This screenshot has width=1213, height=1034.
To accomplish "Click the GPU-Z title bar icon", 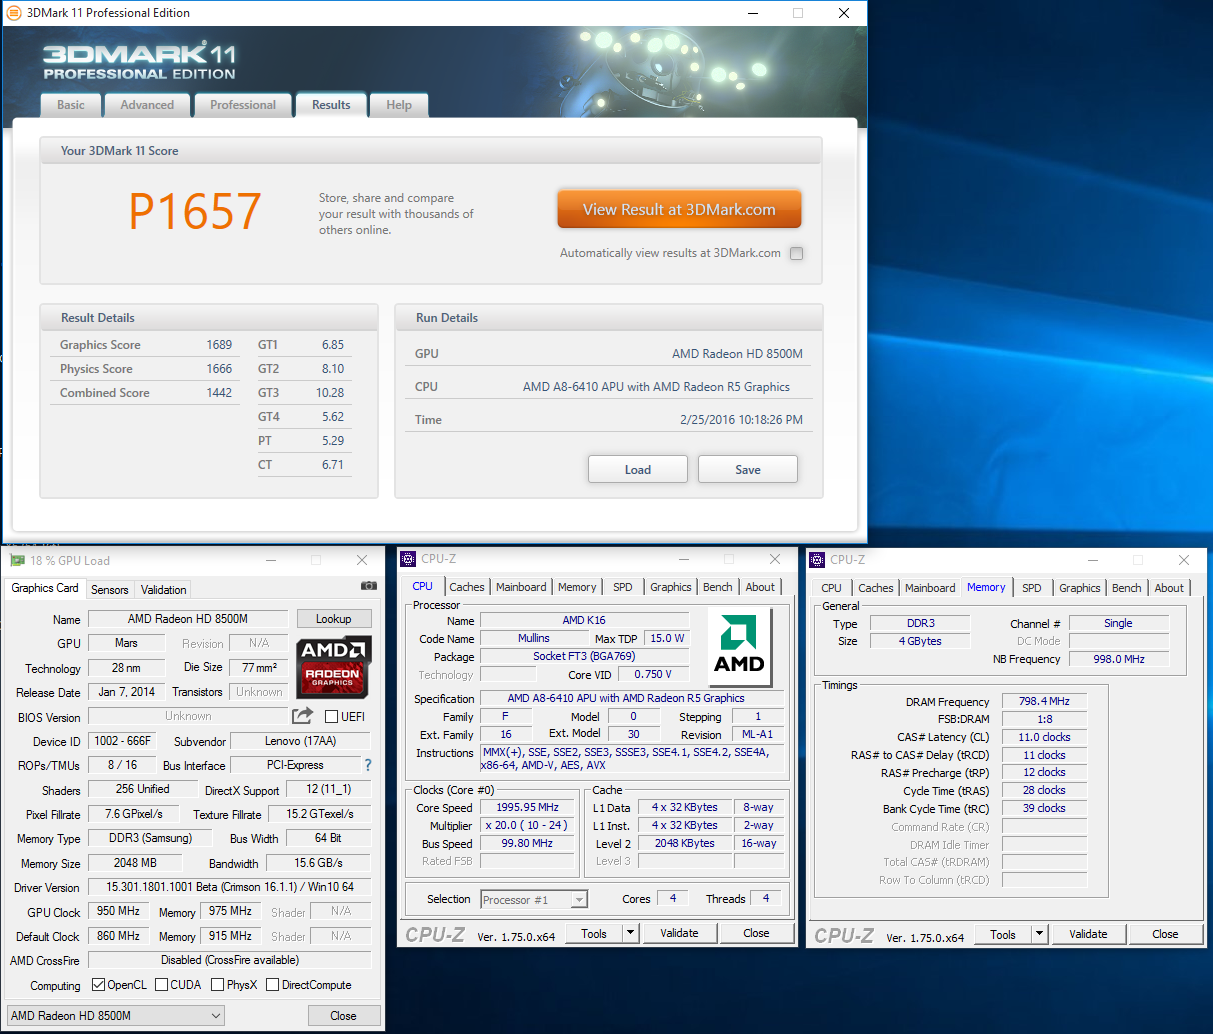I will pyautogui.click(x=17, y=560).
